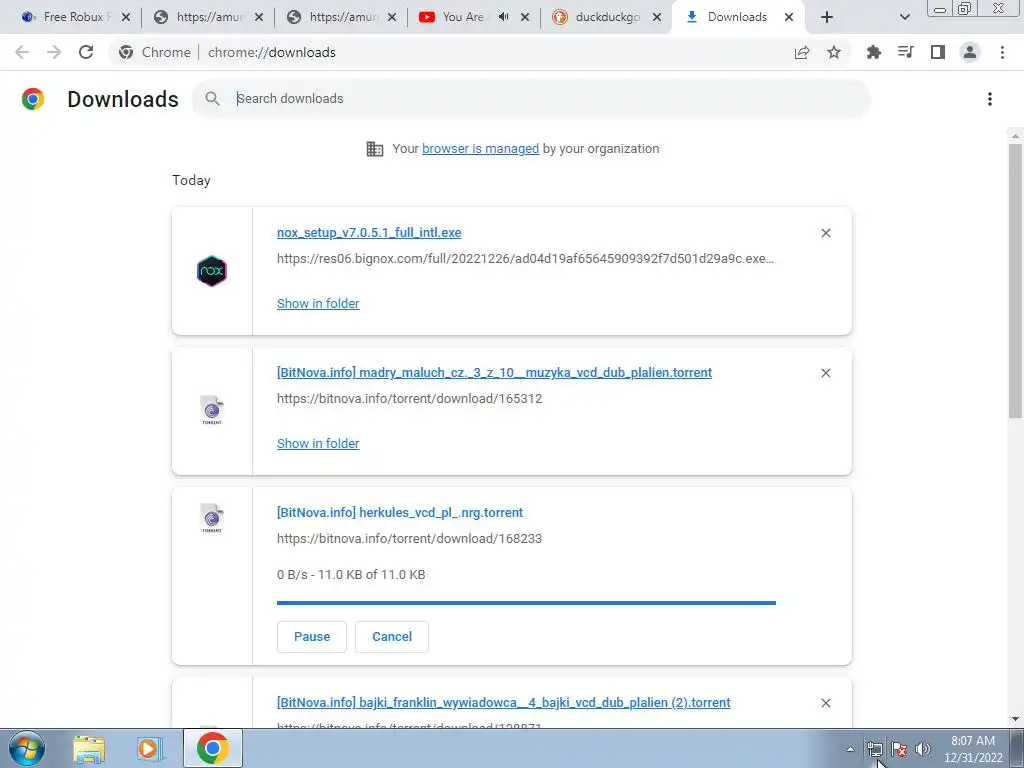The height and width of the screenshot is (768, 1024).
Task: Reload the downloads page
Action: [x=86, y=52]
